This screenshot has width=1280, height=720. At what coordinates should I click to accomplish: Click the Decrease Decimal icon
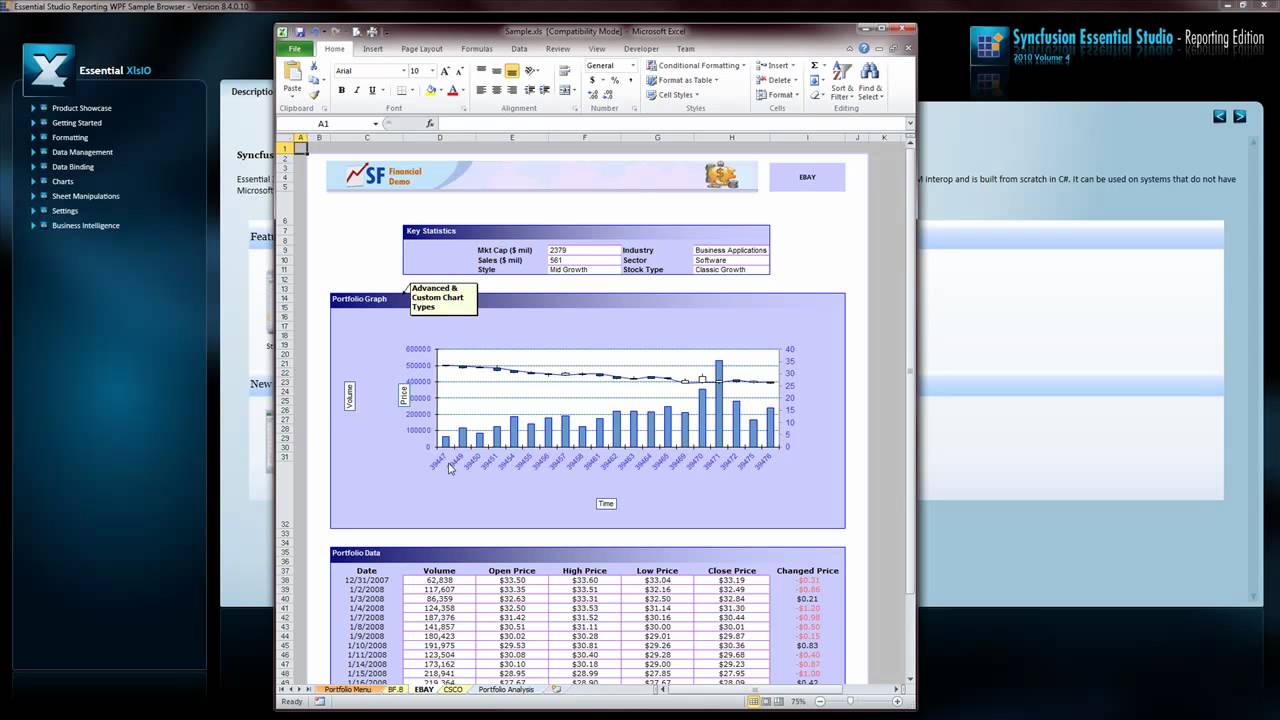click(608, 95)
